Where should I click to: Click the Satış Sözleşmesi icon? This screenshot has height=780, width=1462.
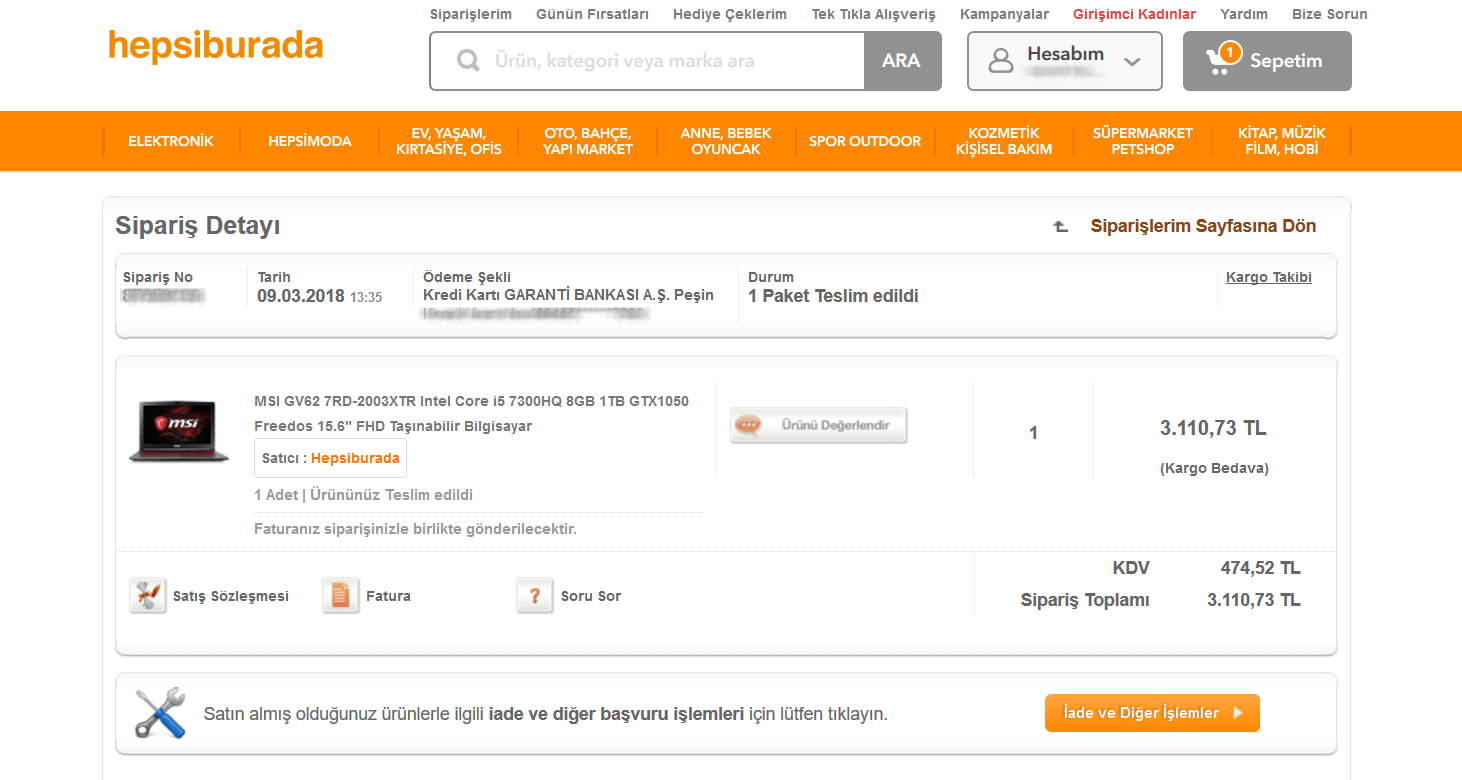(x=148, y=596)
